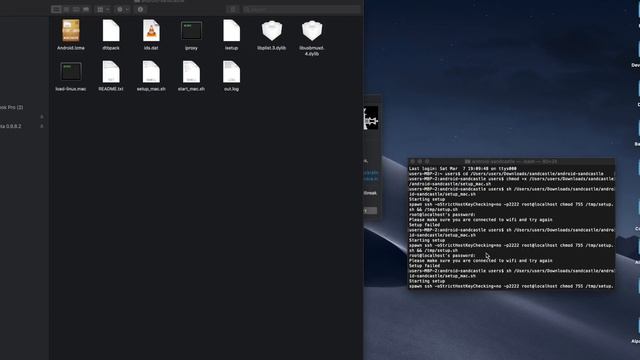Select the Android.lzma archive file
Screen dimensions: 640x360
click(71, 31)
